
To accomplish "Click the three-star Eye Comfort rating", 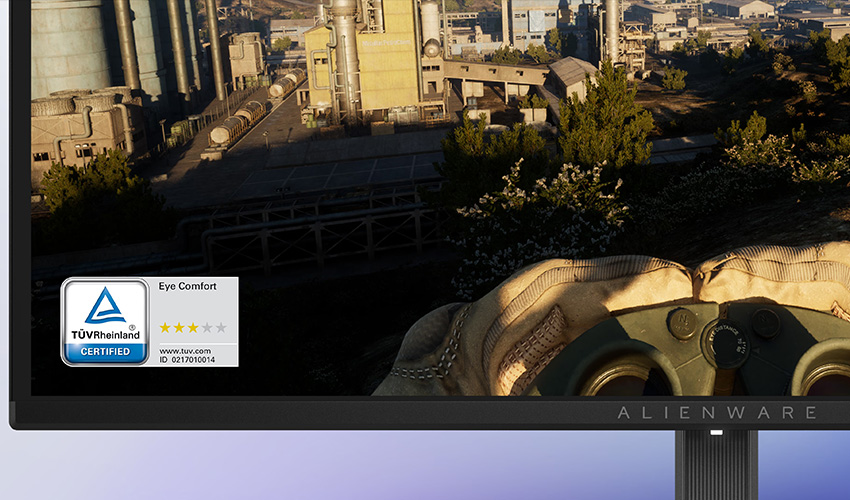I will tap(193, 328).
